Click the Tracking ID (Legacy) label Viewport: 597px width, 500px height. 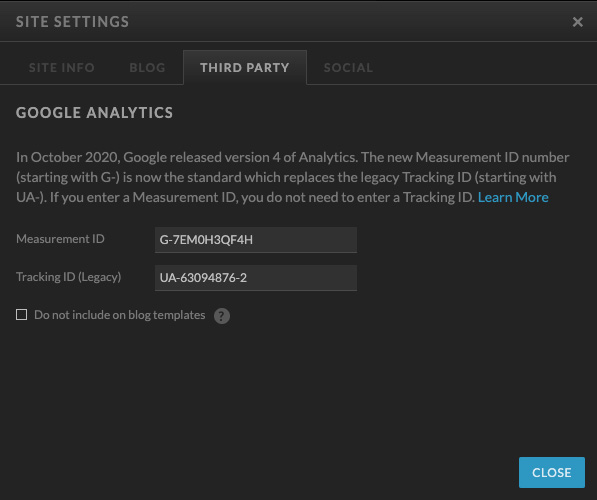click(x=69, y=277)
